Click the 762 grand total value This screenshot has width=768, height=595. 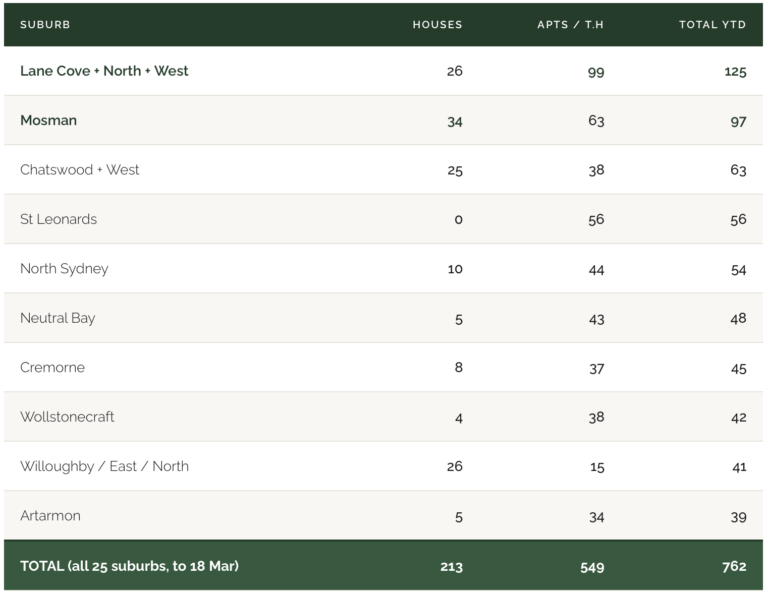point(734,566)
